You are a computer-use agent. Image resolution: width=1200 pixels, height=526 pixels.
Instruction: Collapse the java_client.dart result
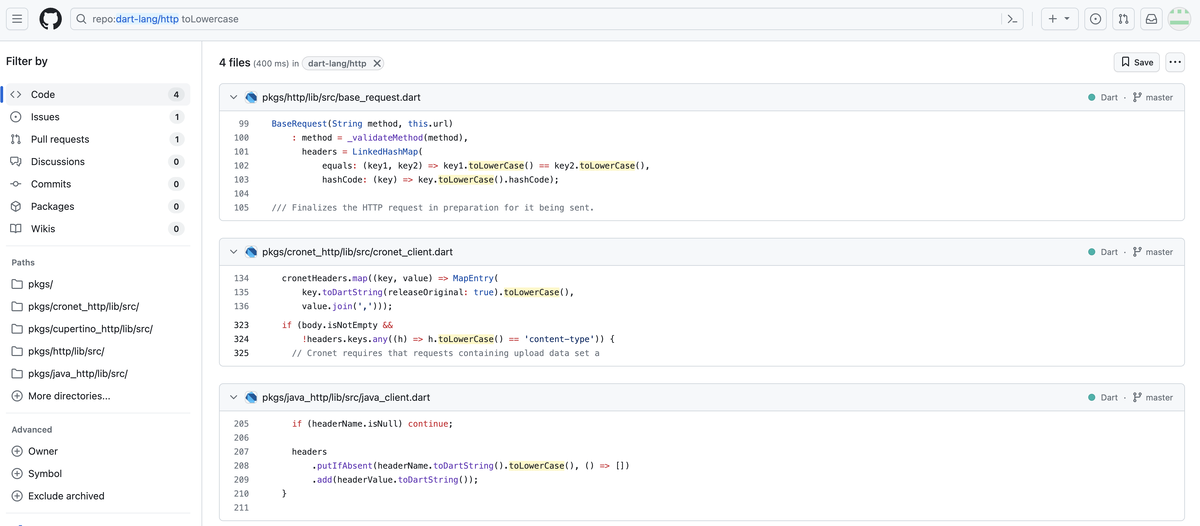tap(233, 397)
